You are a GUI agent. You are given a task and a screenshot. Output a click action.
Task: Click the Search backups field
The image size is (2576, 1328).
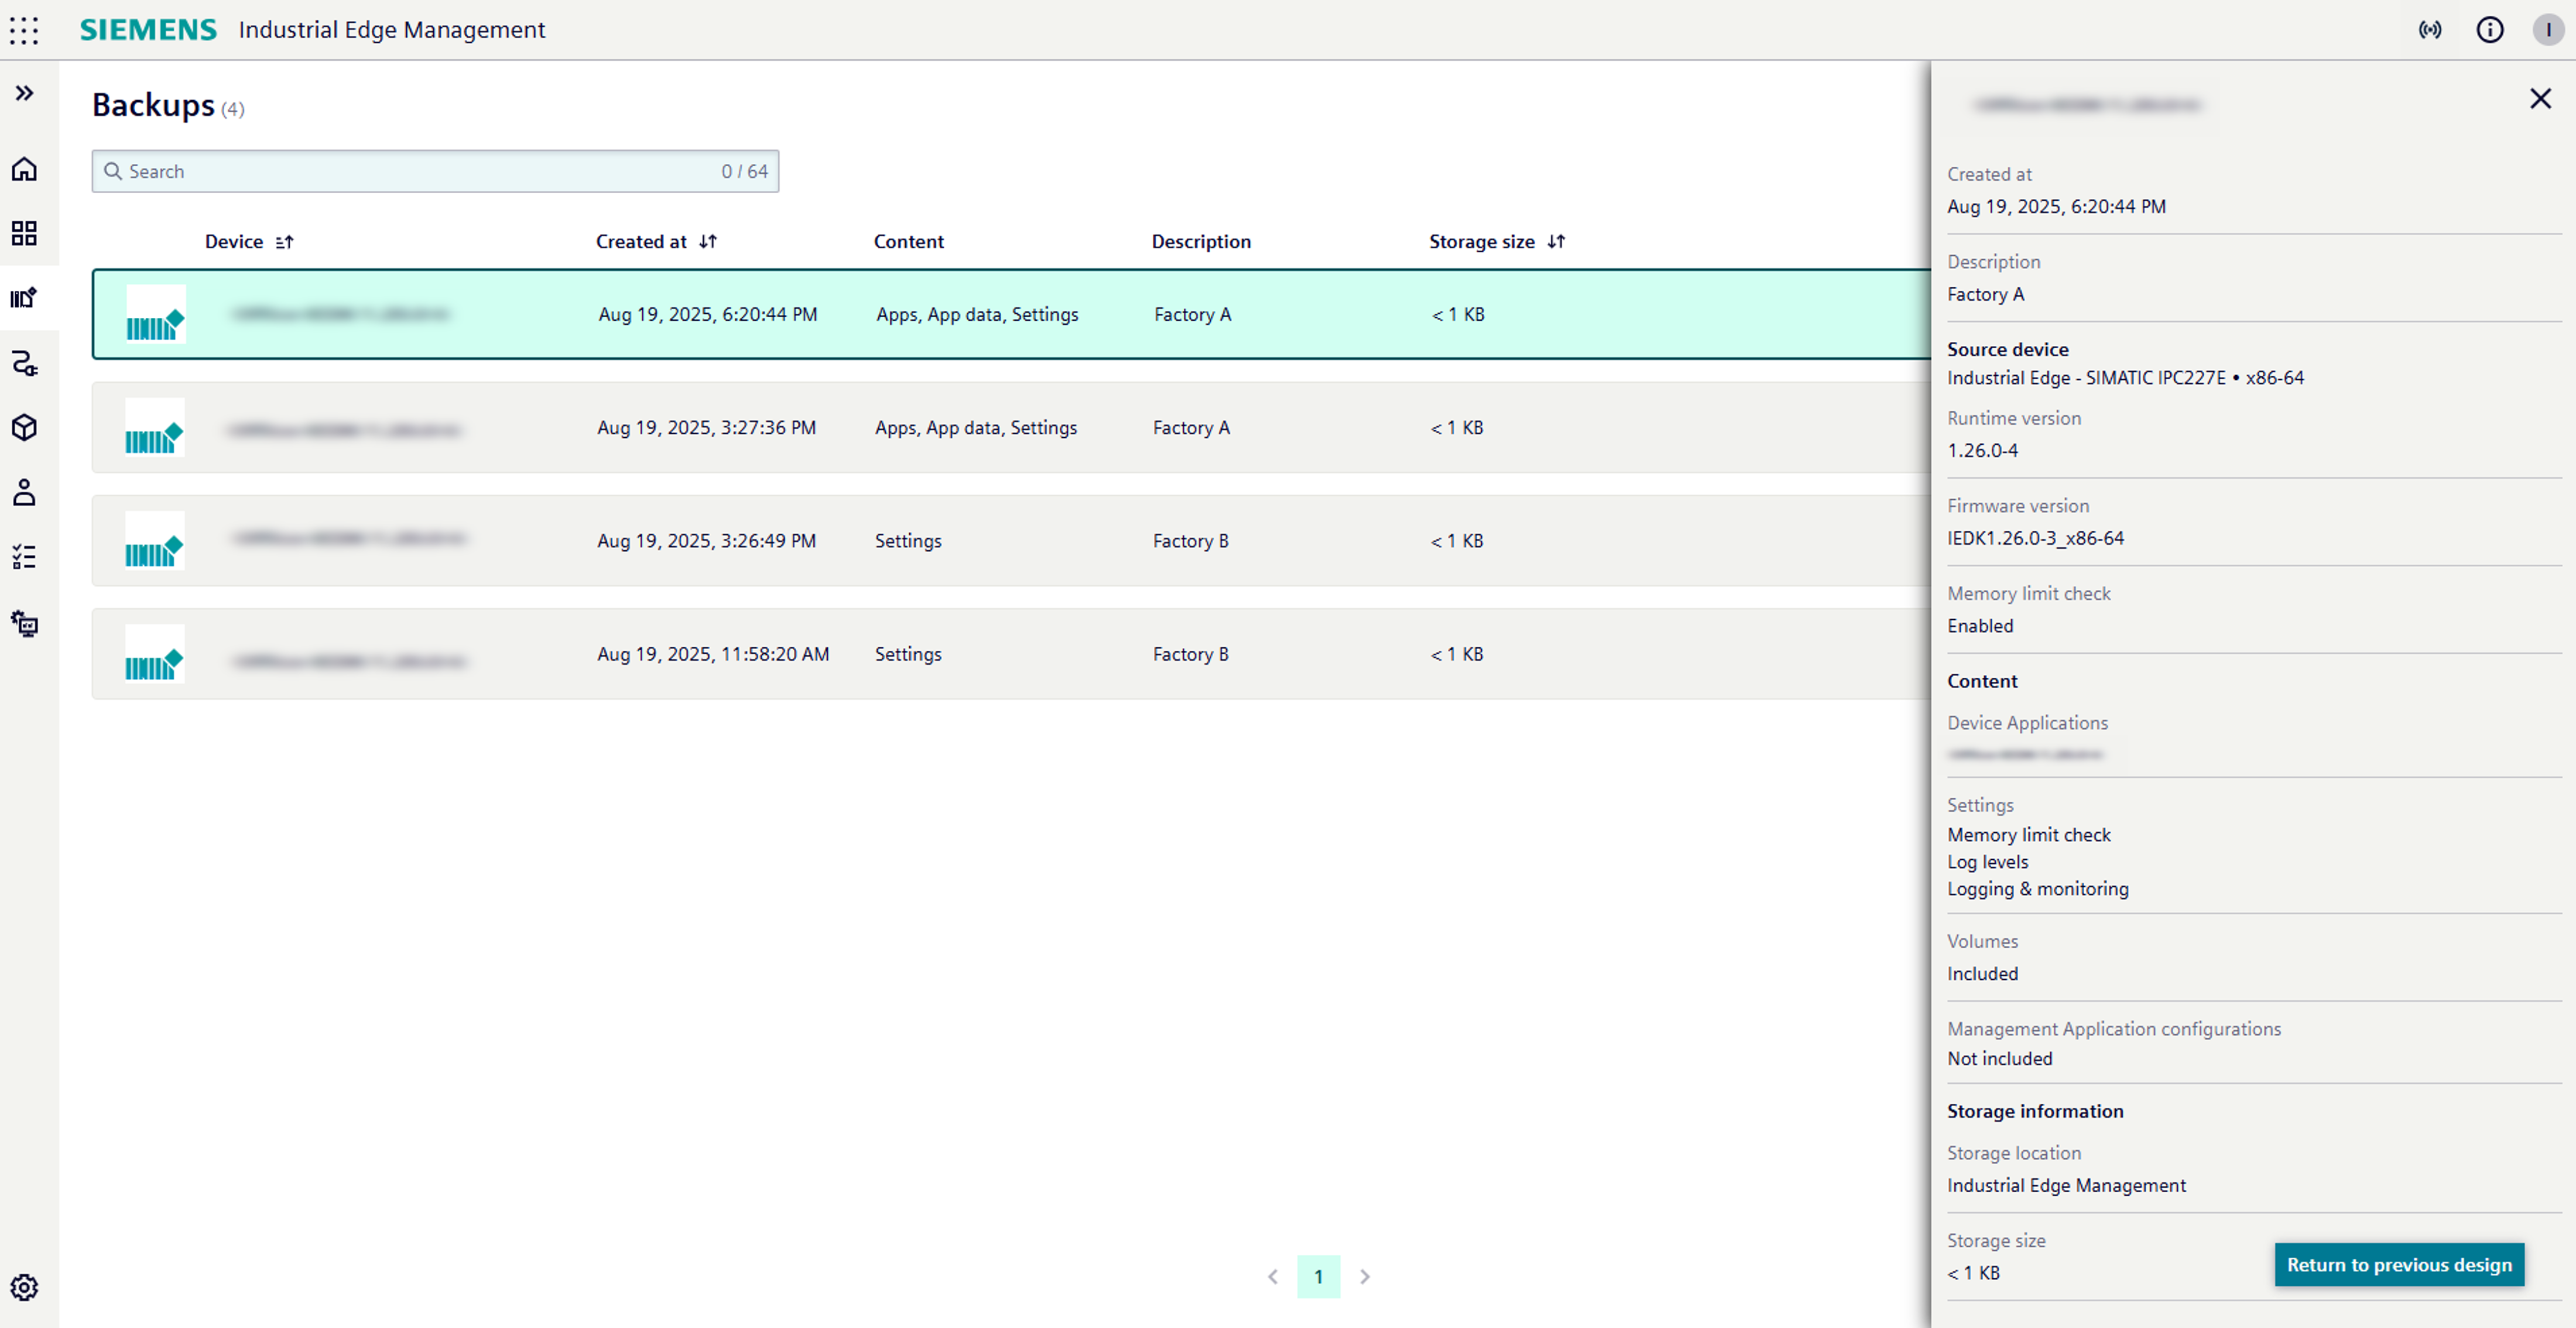420,171
